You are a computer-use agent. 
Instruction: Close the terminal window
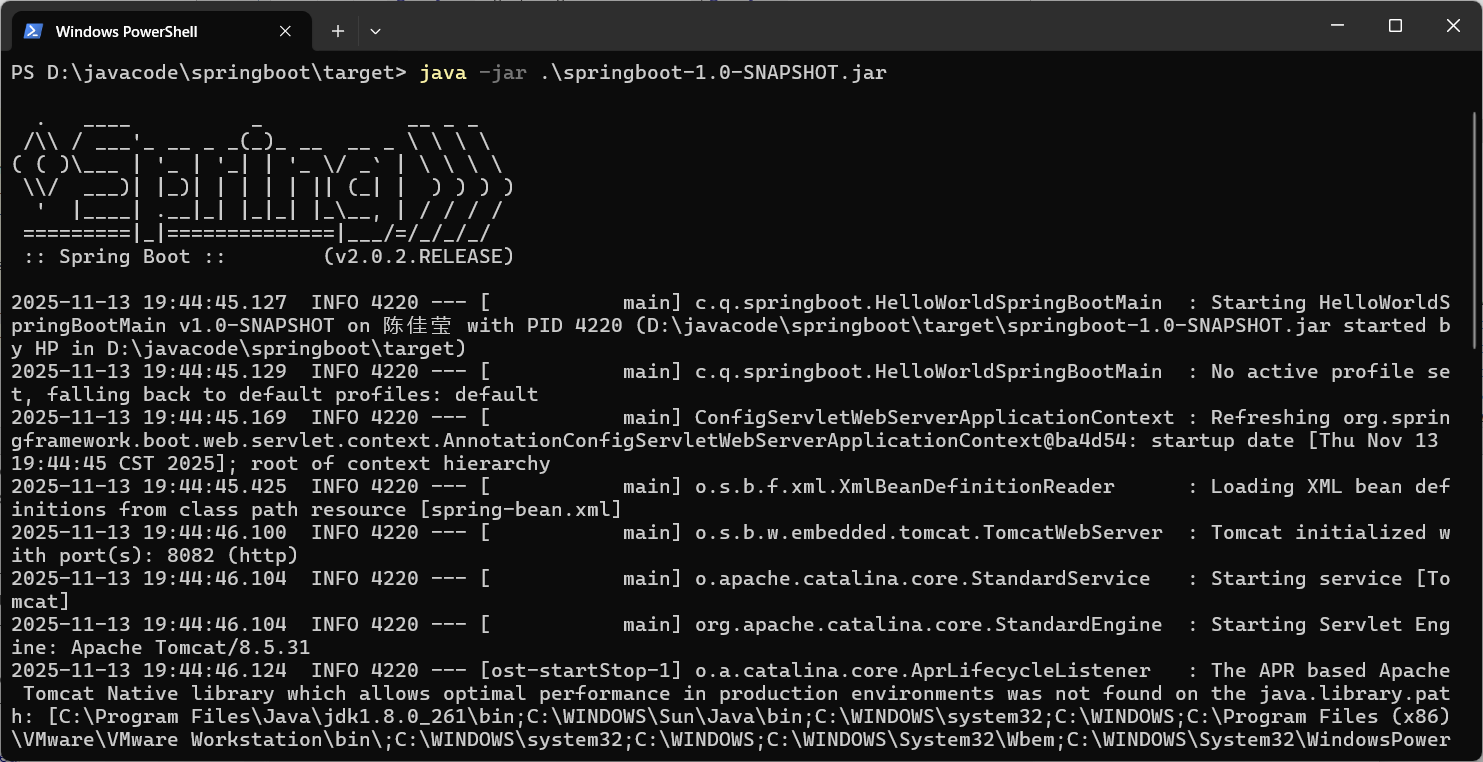tap(1454, 26)
